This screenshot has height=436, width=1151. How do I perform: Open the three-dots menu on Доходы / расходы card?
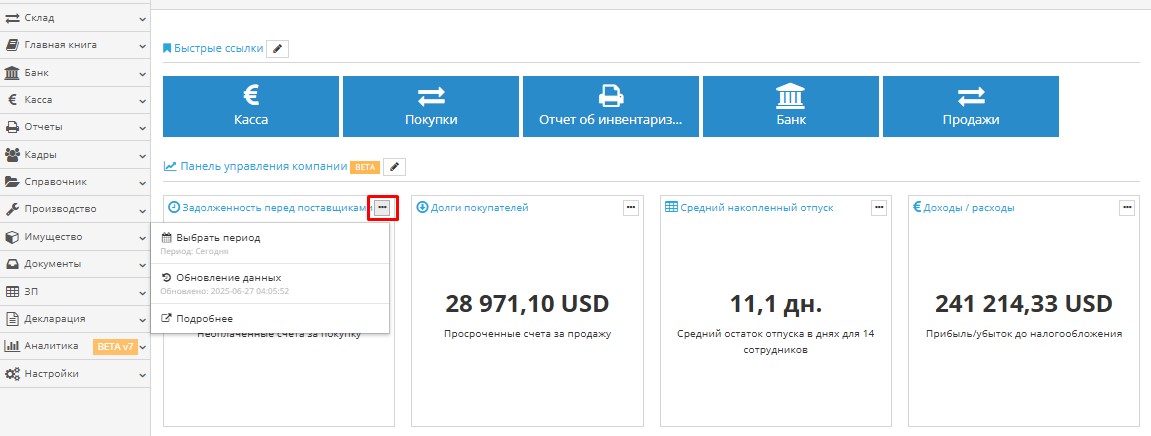[x=1127, y=207]
